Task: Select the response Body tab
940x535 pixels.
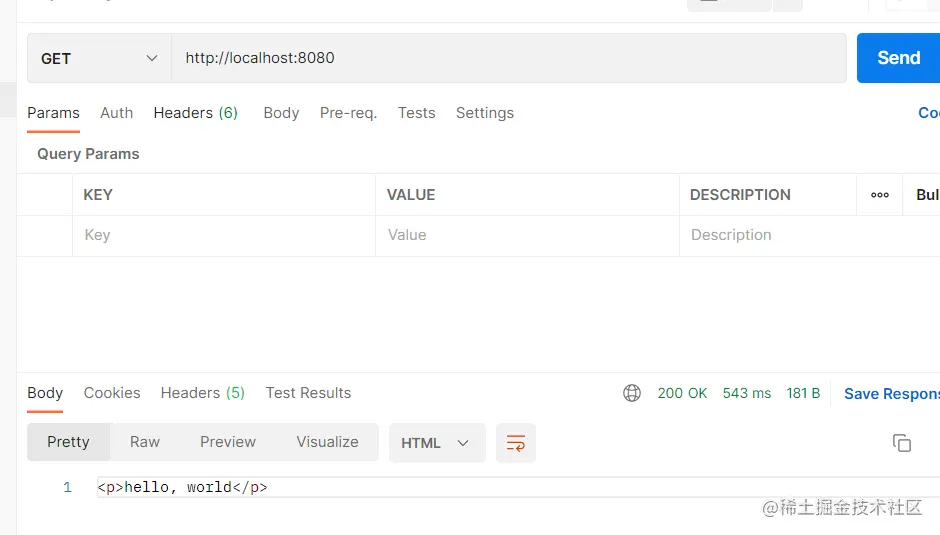Action: click(45, 393)
